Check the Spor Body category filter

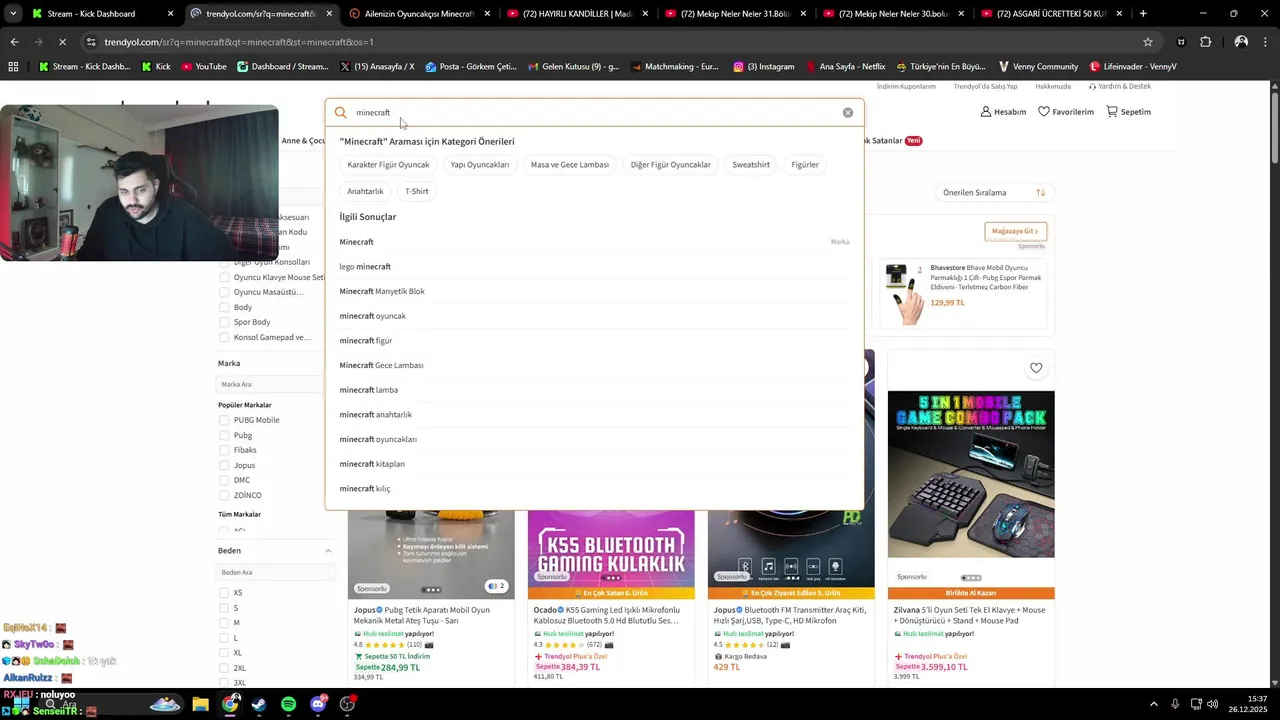224,322
